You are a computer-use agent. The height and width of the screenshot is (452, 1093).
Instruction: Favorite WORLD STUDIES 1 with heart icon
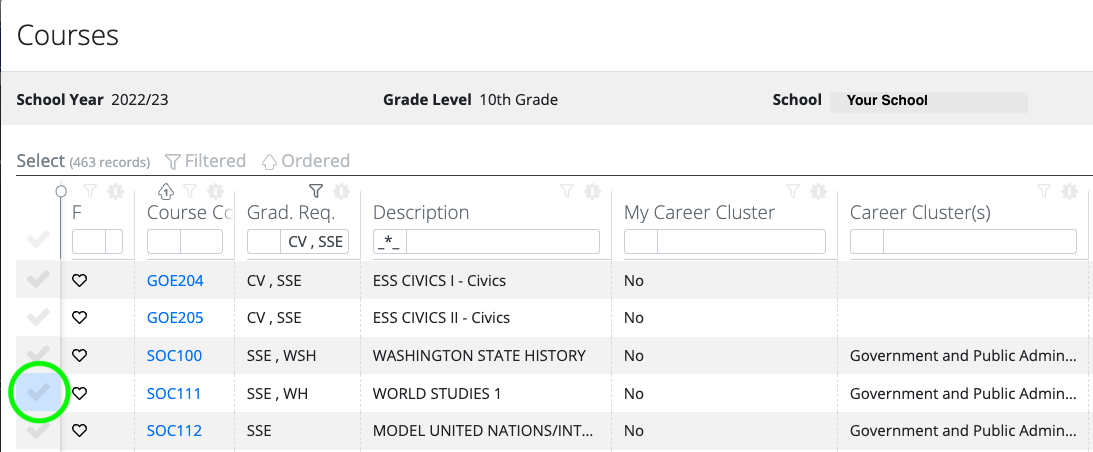tap(79, 393)
